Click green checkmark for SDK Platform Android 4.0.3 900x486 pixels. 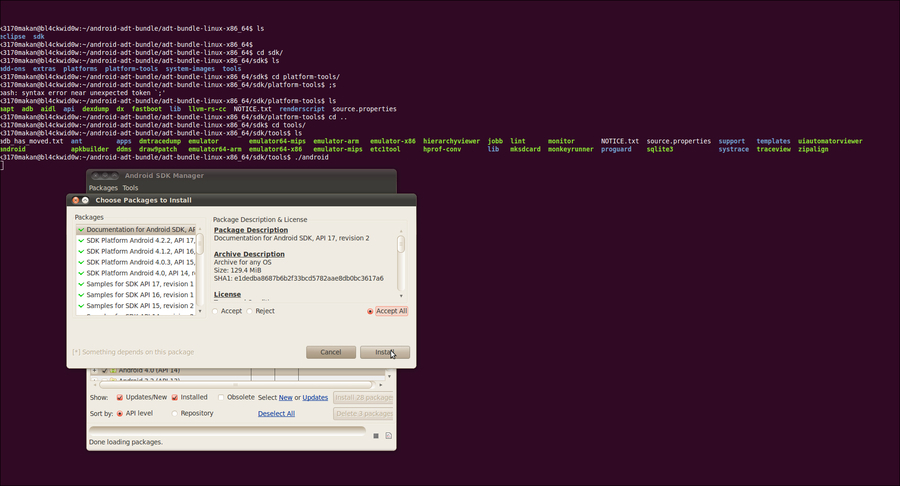(81, 262)
